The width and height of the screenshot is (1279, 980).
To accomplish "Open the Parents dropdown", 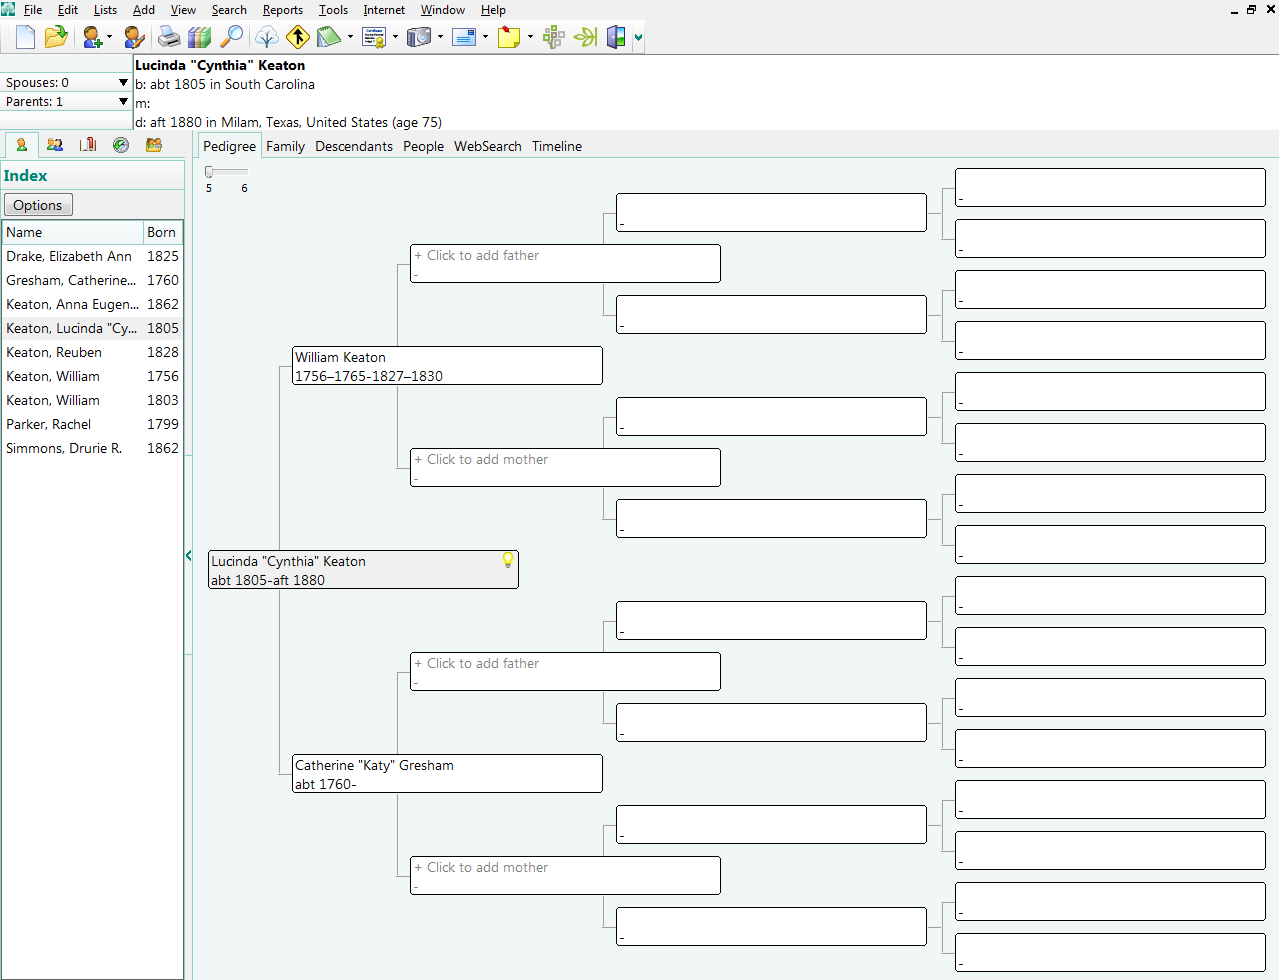I will [x=124, y=101].
